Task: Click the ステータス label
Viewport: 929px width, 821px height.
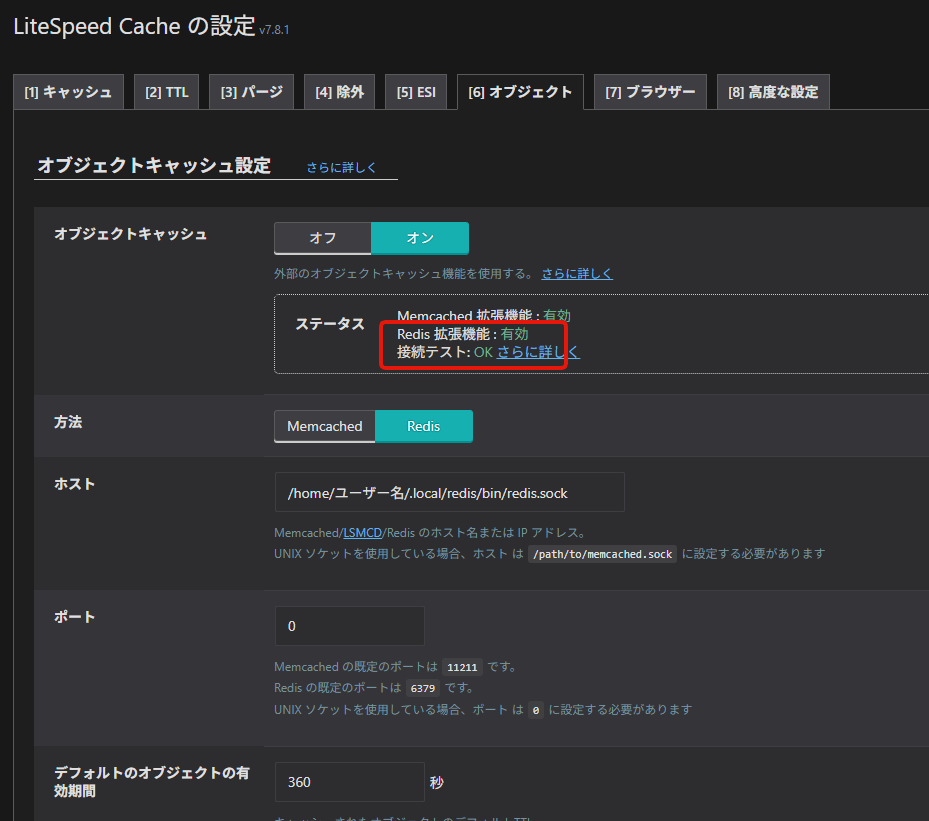Action: [x=330, y=324]
